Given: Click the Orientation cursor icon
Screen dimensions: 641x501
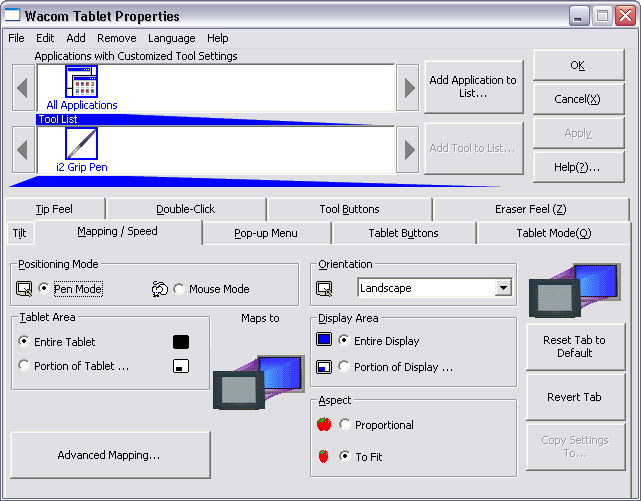Looking at the screenshot, I should pos(324,289).
